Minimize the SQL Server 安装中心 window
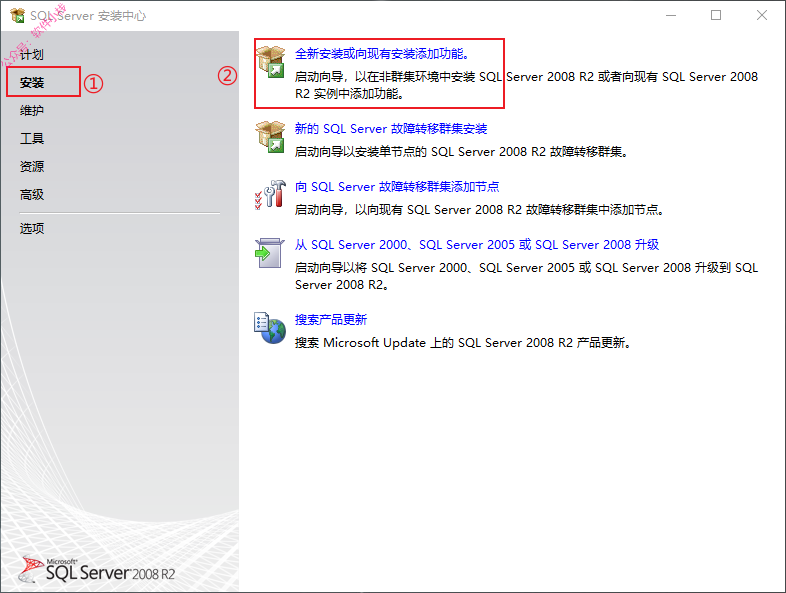The height and width of the screenshot is (593, 786). [x=671, y=16]
